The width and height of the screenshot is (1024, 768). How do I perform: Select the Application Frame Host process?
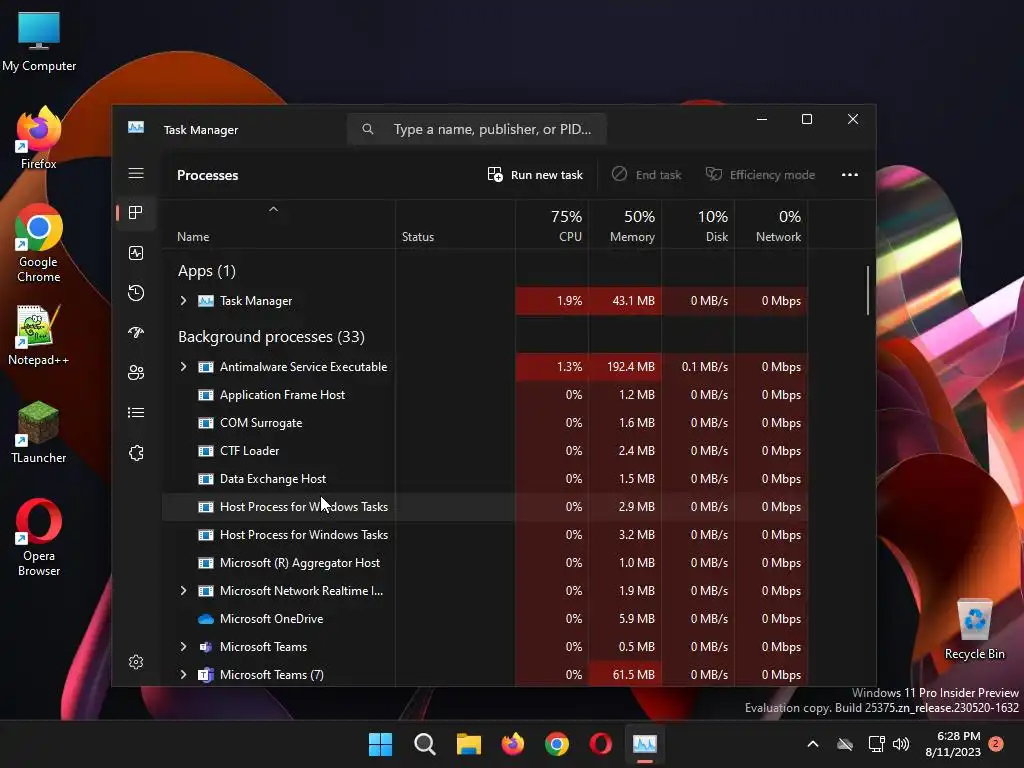(485, 394)
